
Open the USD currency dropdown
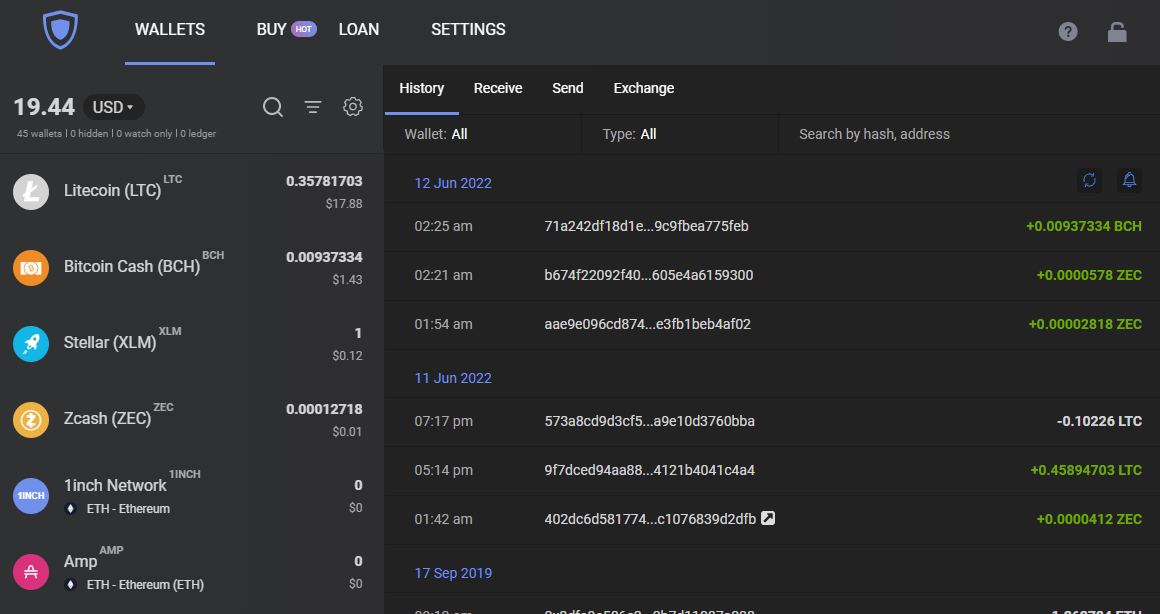[x=114, y=107]
